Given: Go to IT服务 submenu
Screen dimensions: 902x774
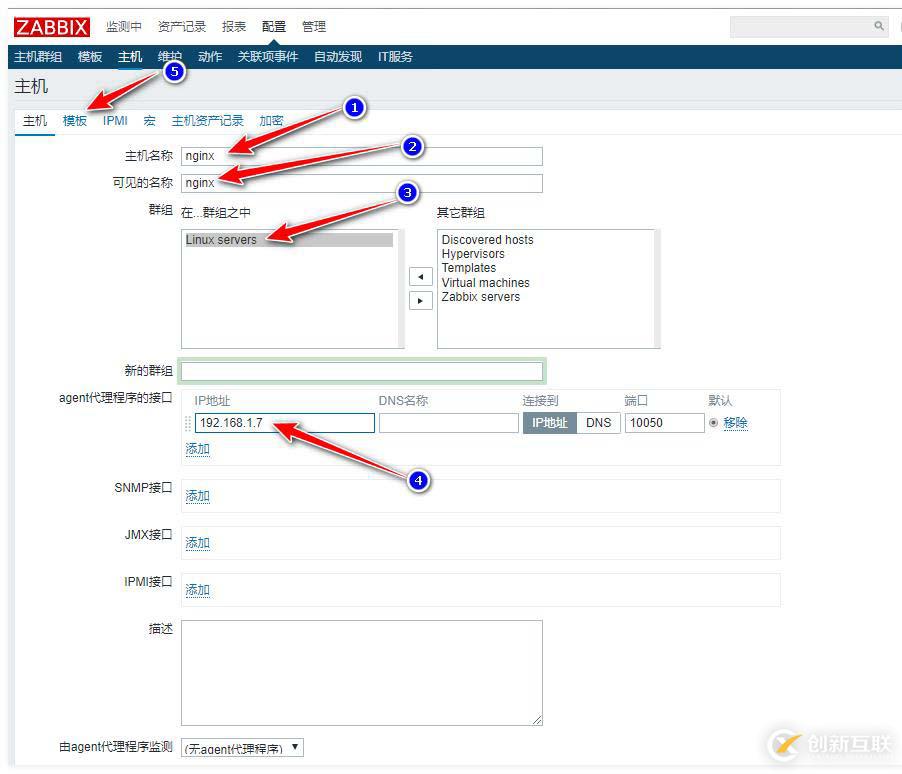Looking at the screenshot, I should (395, 56).
